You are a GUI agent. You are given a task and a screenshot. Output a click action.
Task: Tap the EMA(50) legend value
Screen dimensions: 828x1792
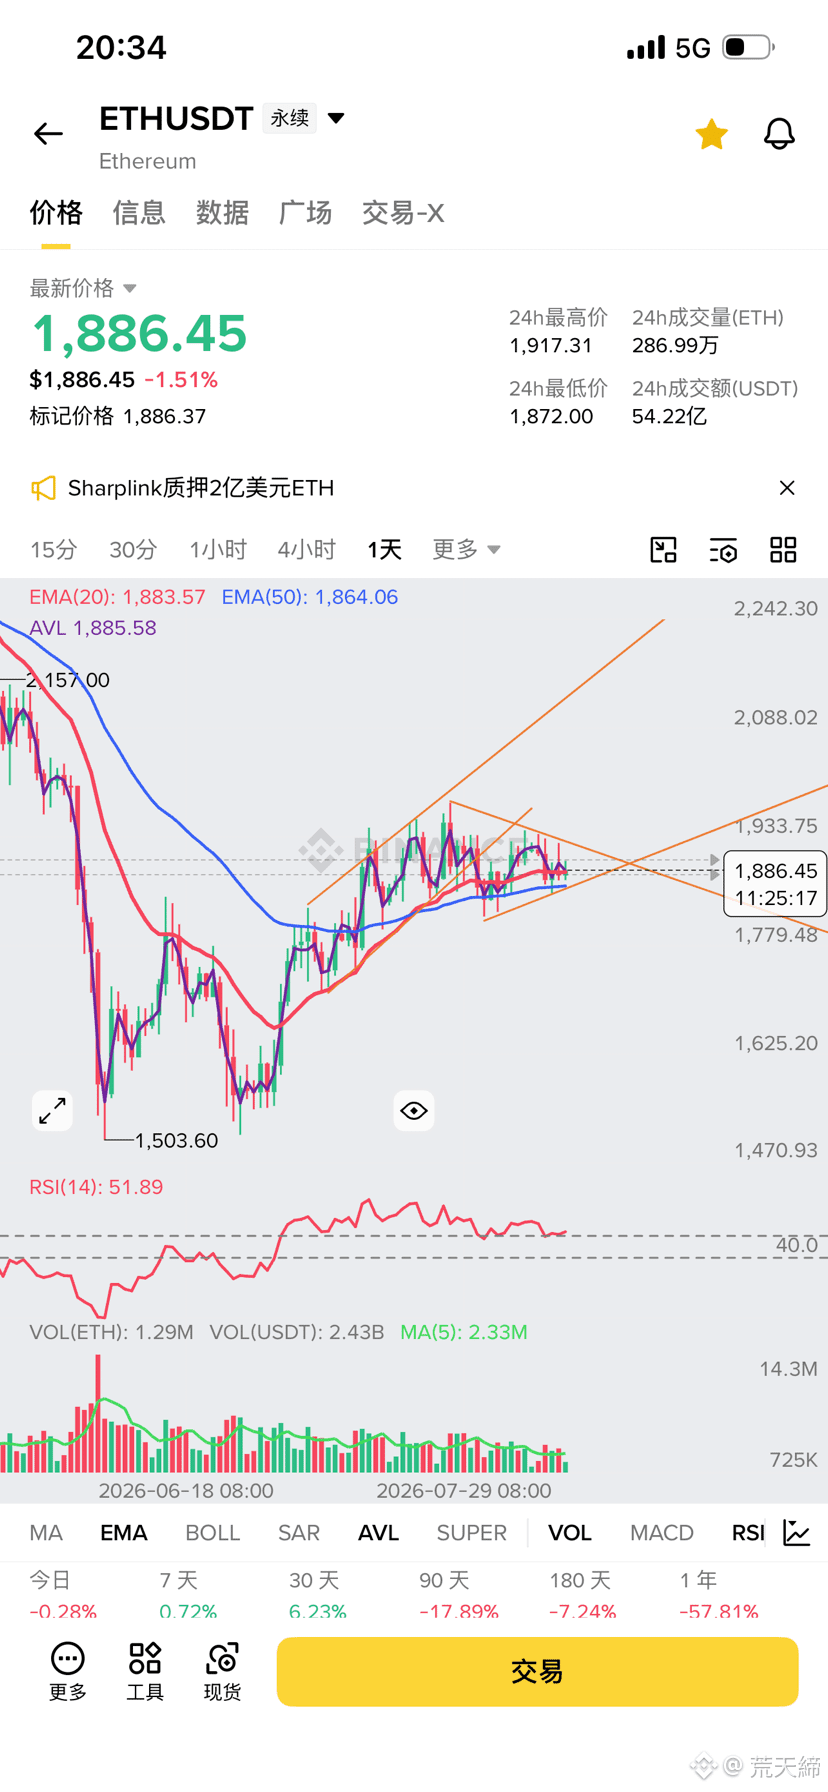tap(310, 597)
